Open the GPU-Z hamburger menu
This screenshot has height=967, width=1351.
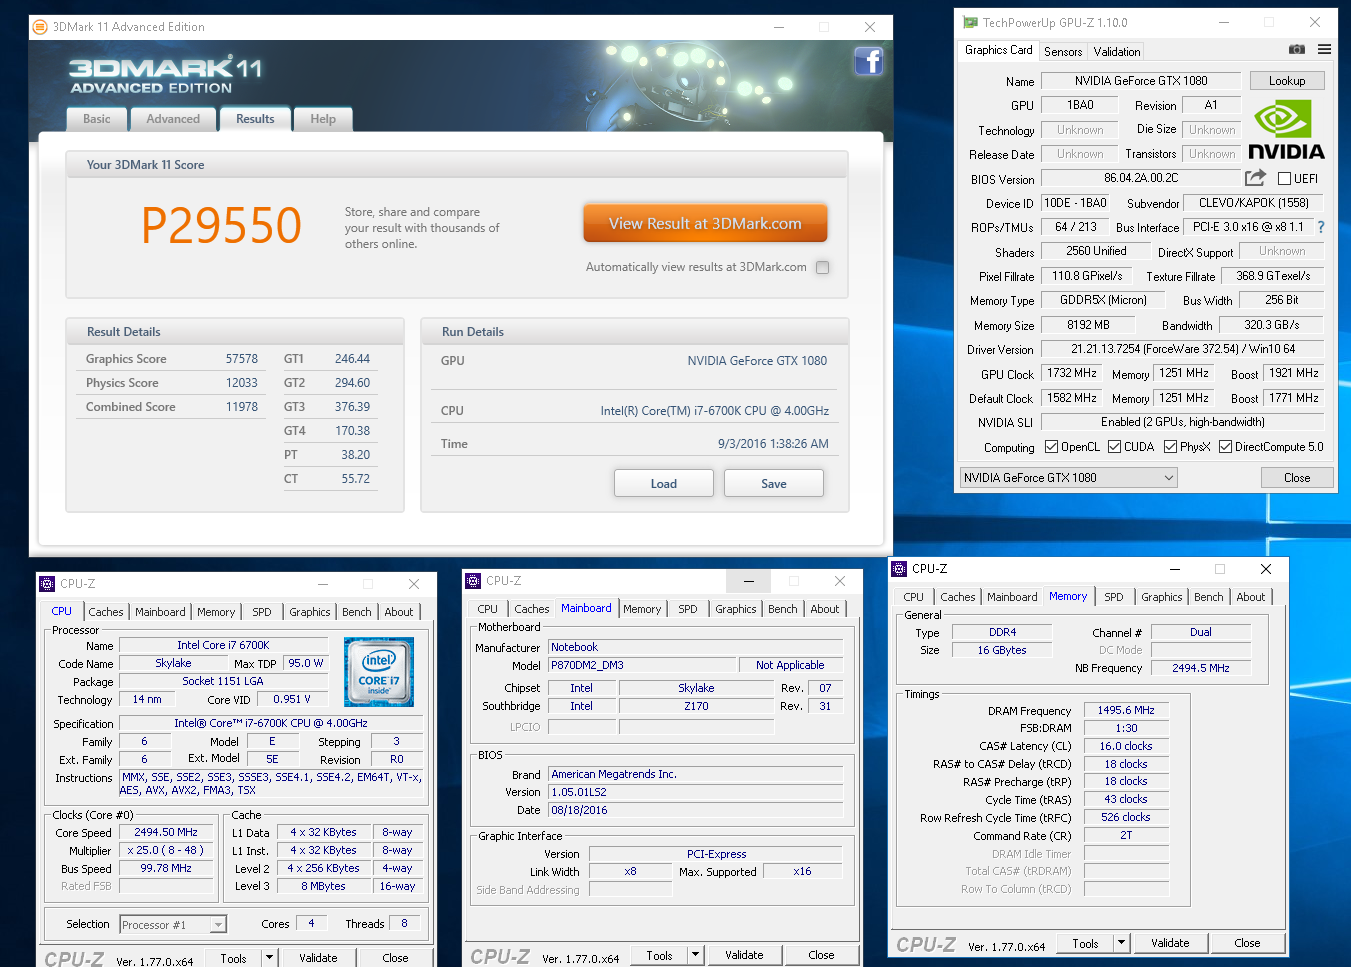[x=1324, y=49]
